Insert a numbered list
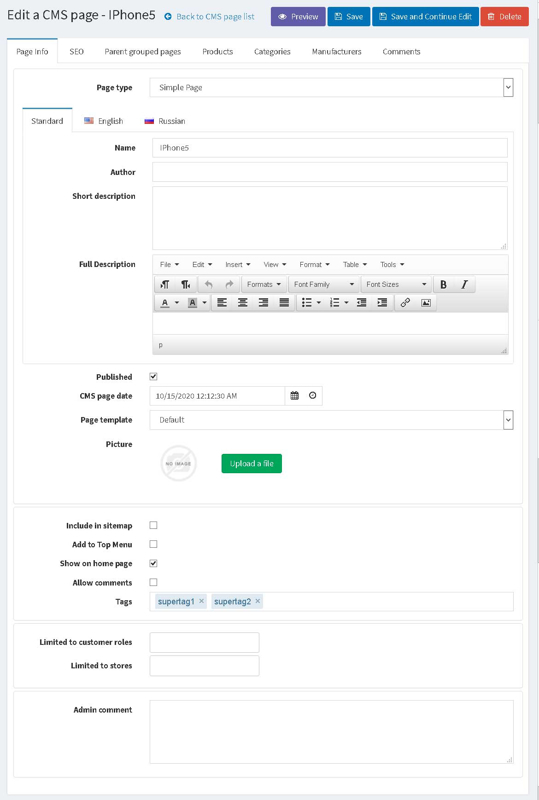 (334, 303)
